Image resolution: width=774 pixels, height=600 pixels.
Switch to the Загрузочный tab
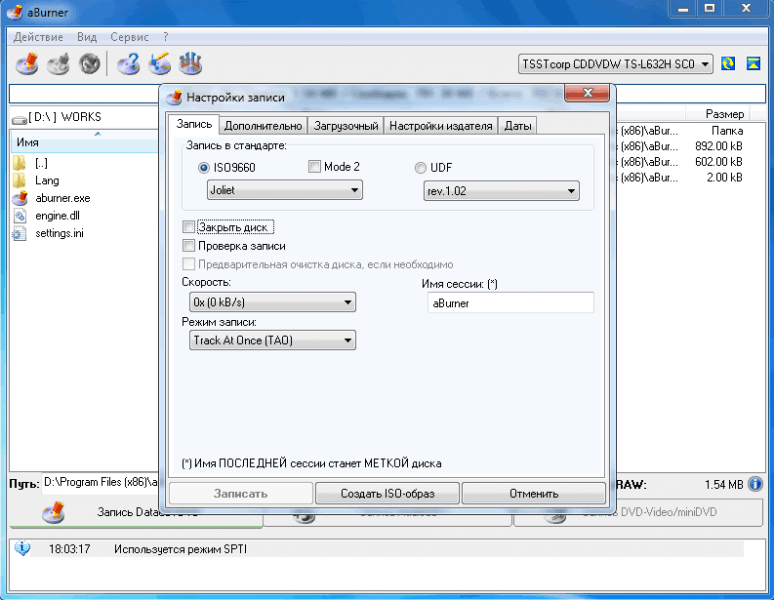coord(346,126)
